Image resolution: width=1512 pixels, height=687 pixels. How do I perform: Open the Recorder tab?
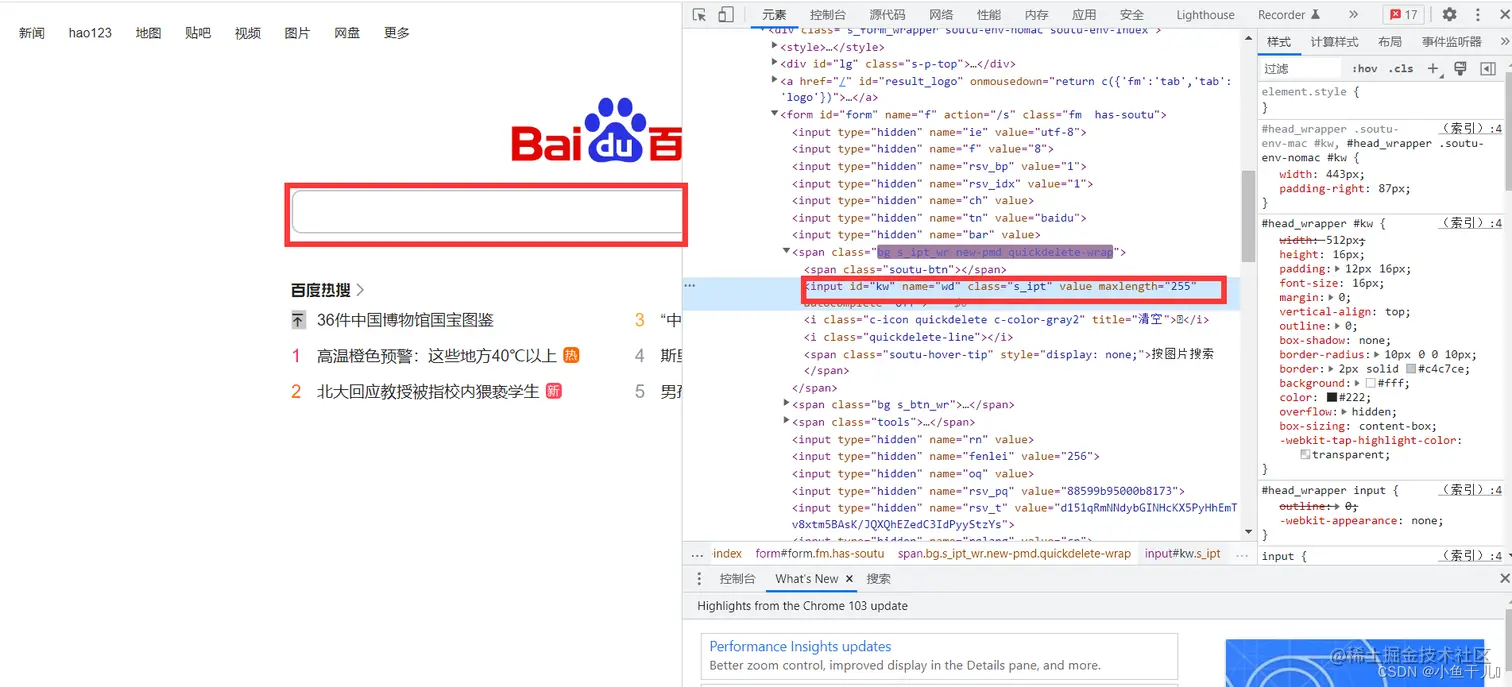click(x=1289, y=15)
